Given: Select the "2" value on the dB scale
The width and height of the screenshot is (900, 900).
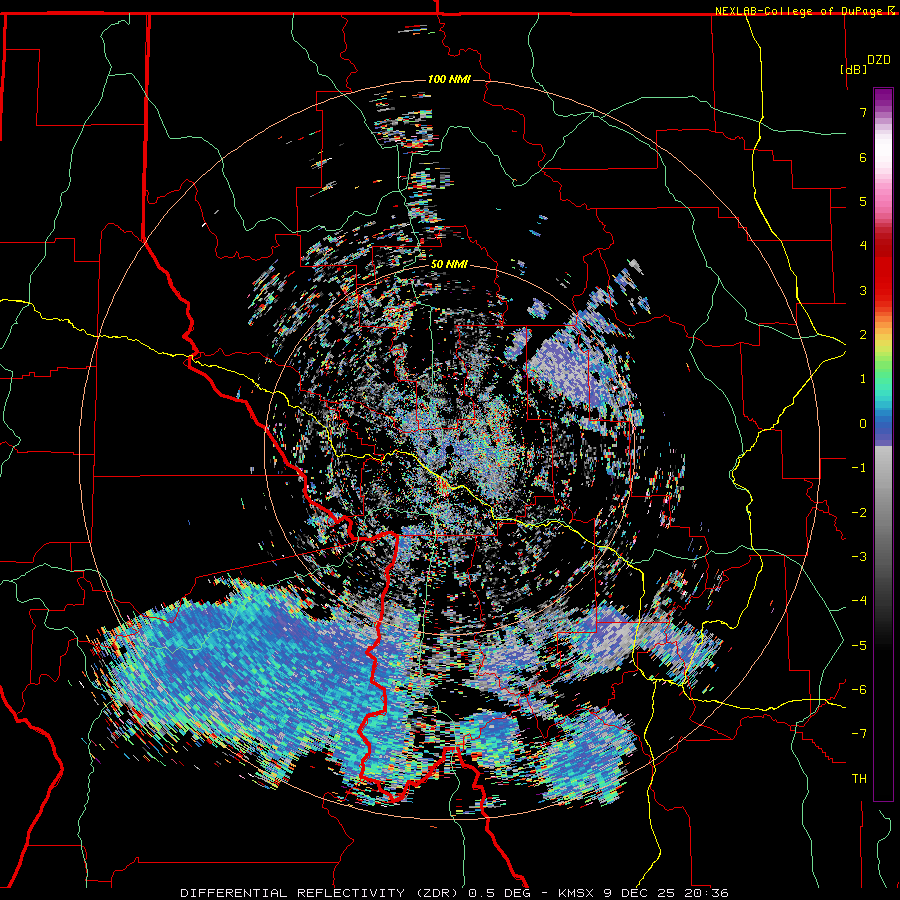Looking at the screenshot, I should point(863,335).
